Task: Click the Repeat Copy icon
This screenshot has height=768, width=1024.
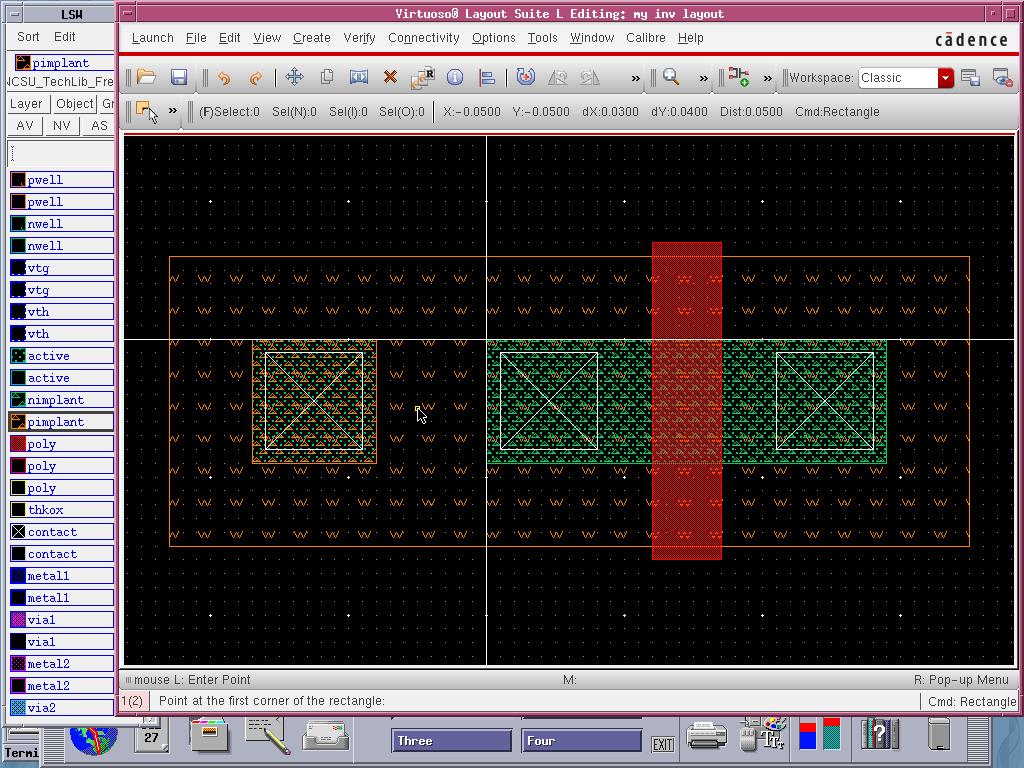Action: (x=423, y=78)
